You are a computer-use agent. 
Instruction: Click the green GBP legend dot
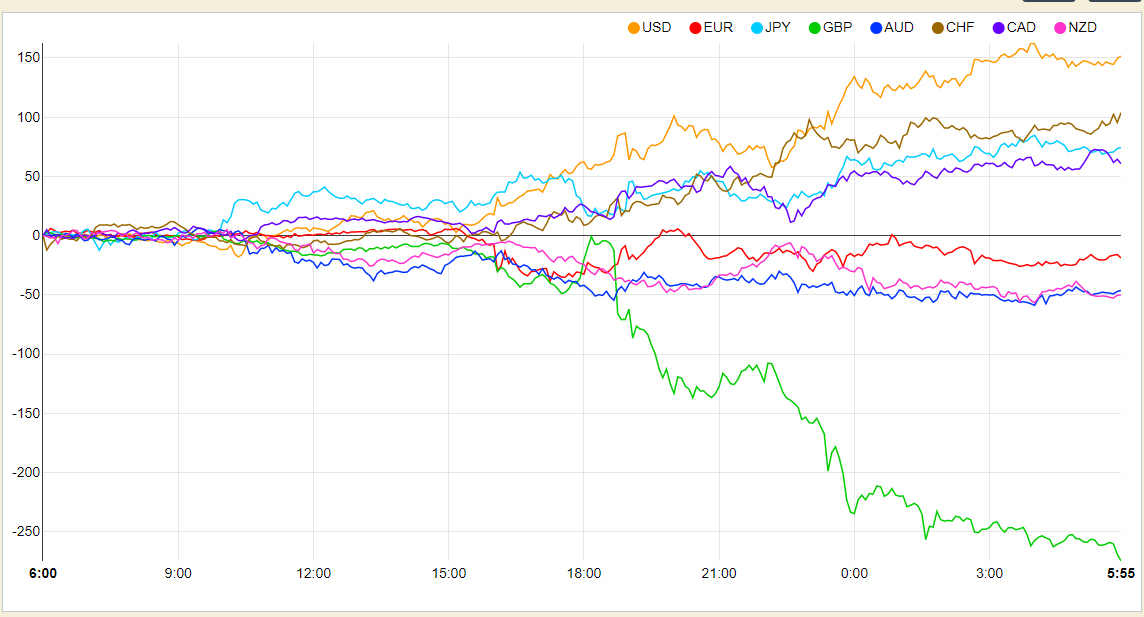(x=815, y=28)
